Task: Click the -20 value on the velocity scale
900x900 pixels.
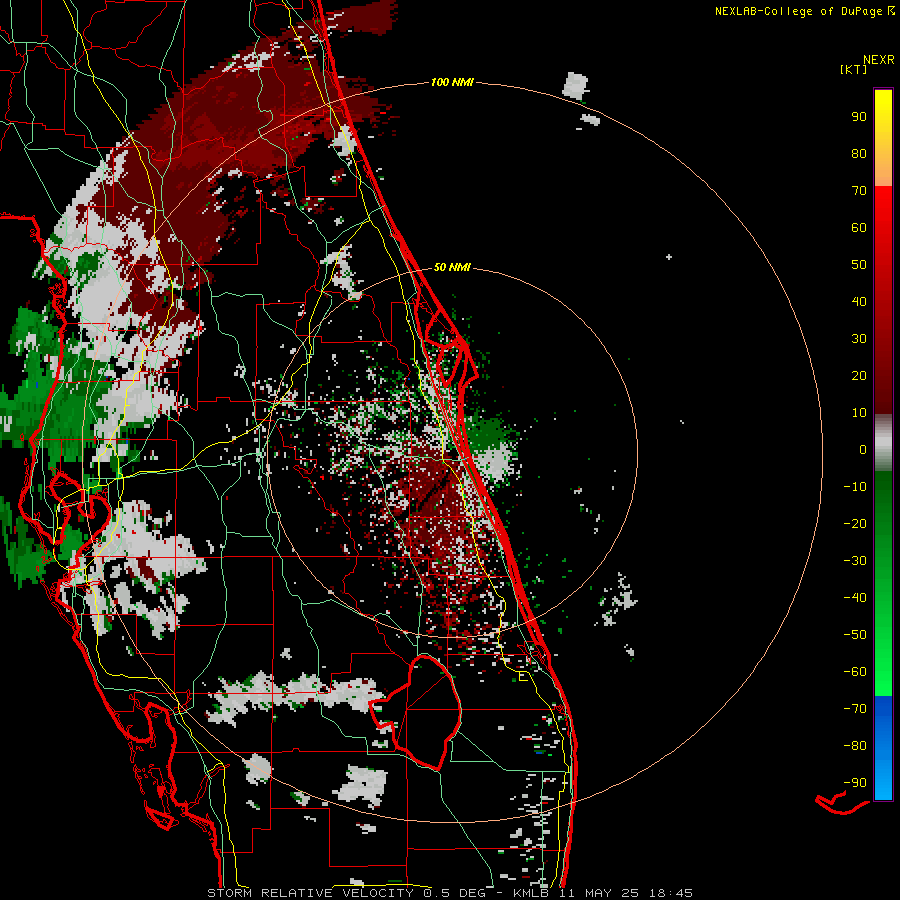Action: point(855,523)
